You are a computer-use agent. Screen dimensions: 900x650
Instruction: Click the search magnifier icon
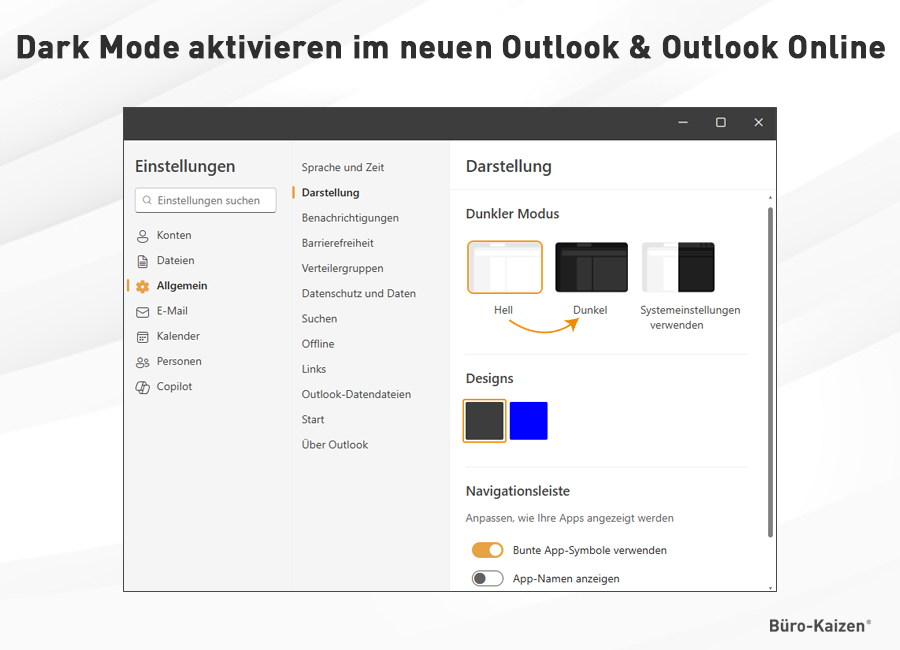pos(147,200)
